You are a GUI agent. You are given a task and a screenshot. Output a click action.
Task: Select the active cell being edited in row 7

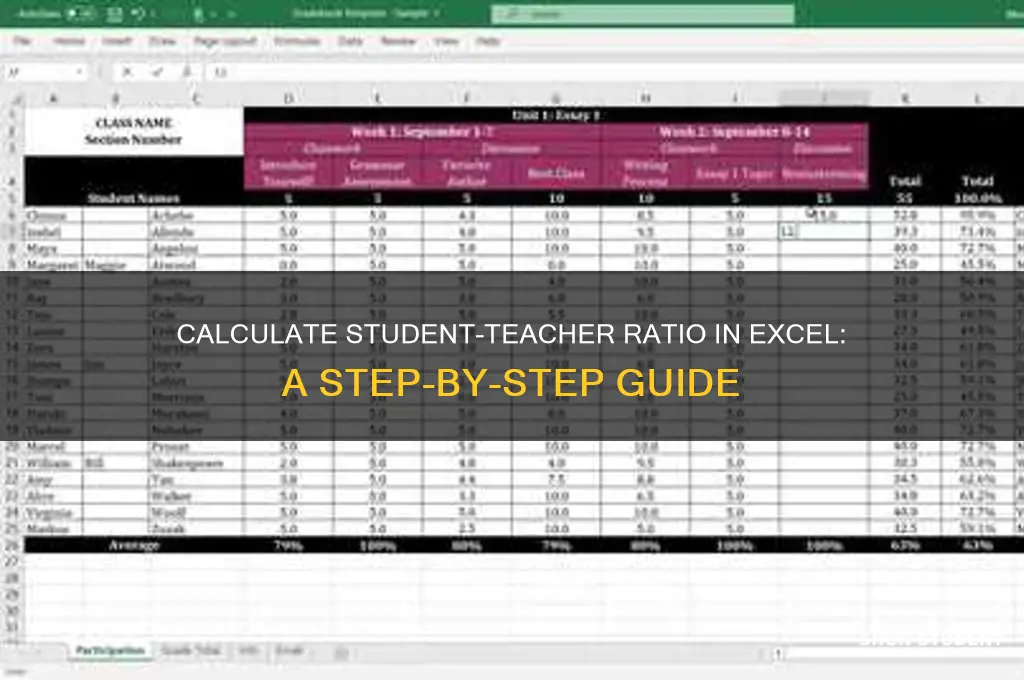click(824, 232)
